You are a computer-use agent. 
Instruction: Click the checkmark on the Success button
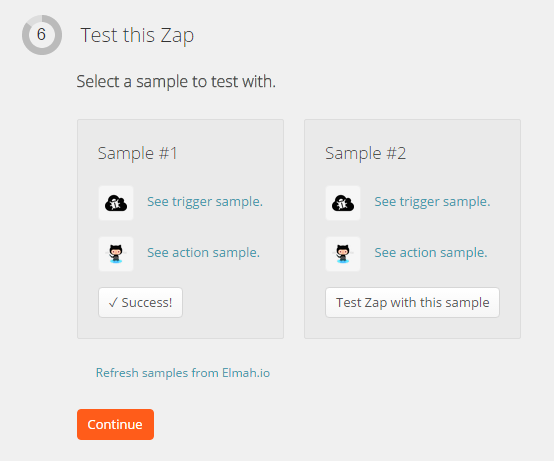click(x=113, y=303)
